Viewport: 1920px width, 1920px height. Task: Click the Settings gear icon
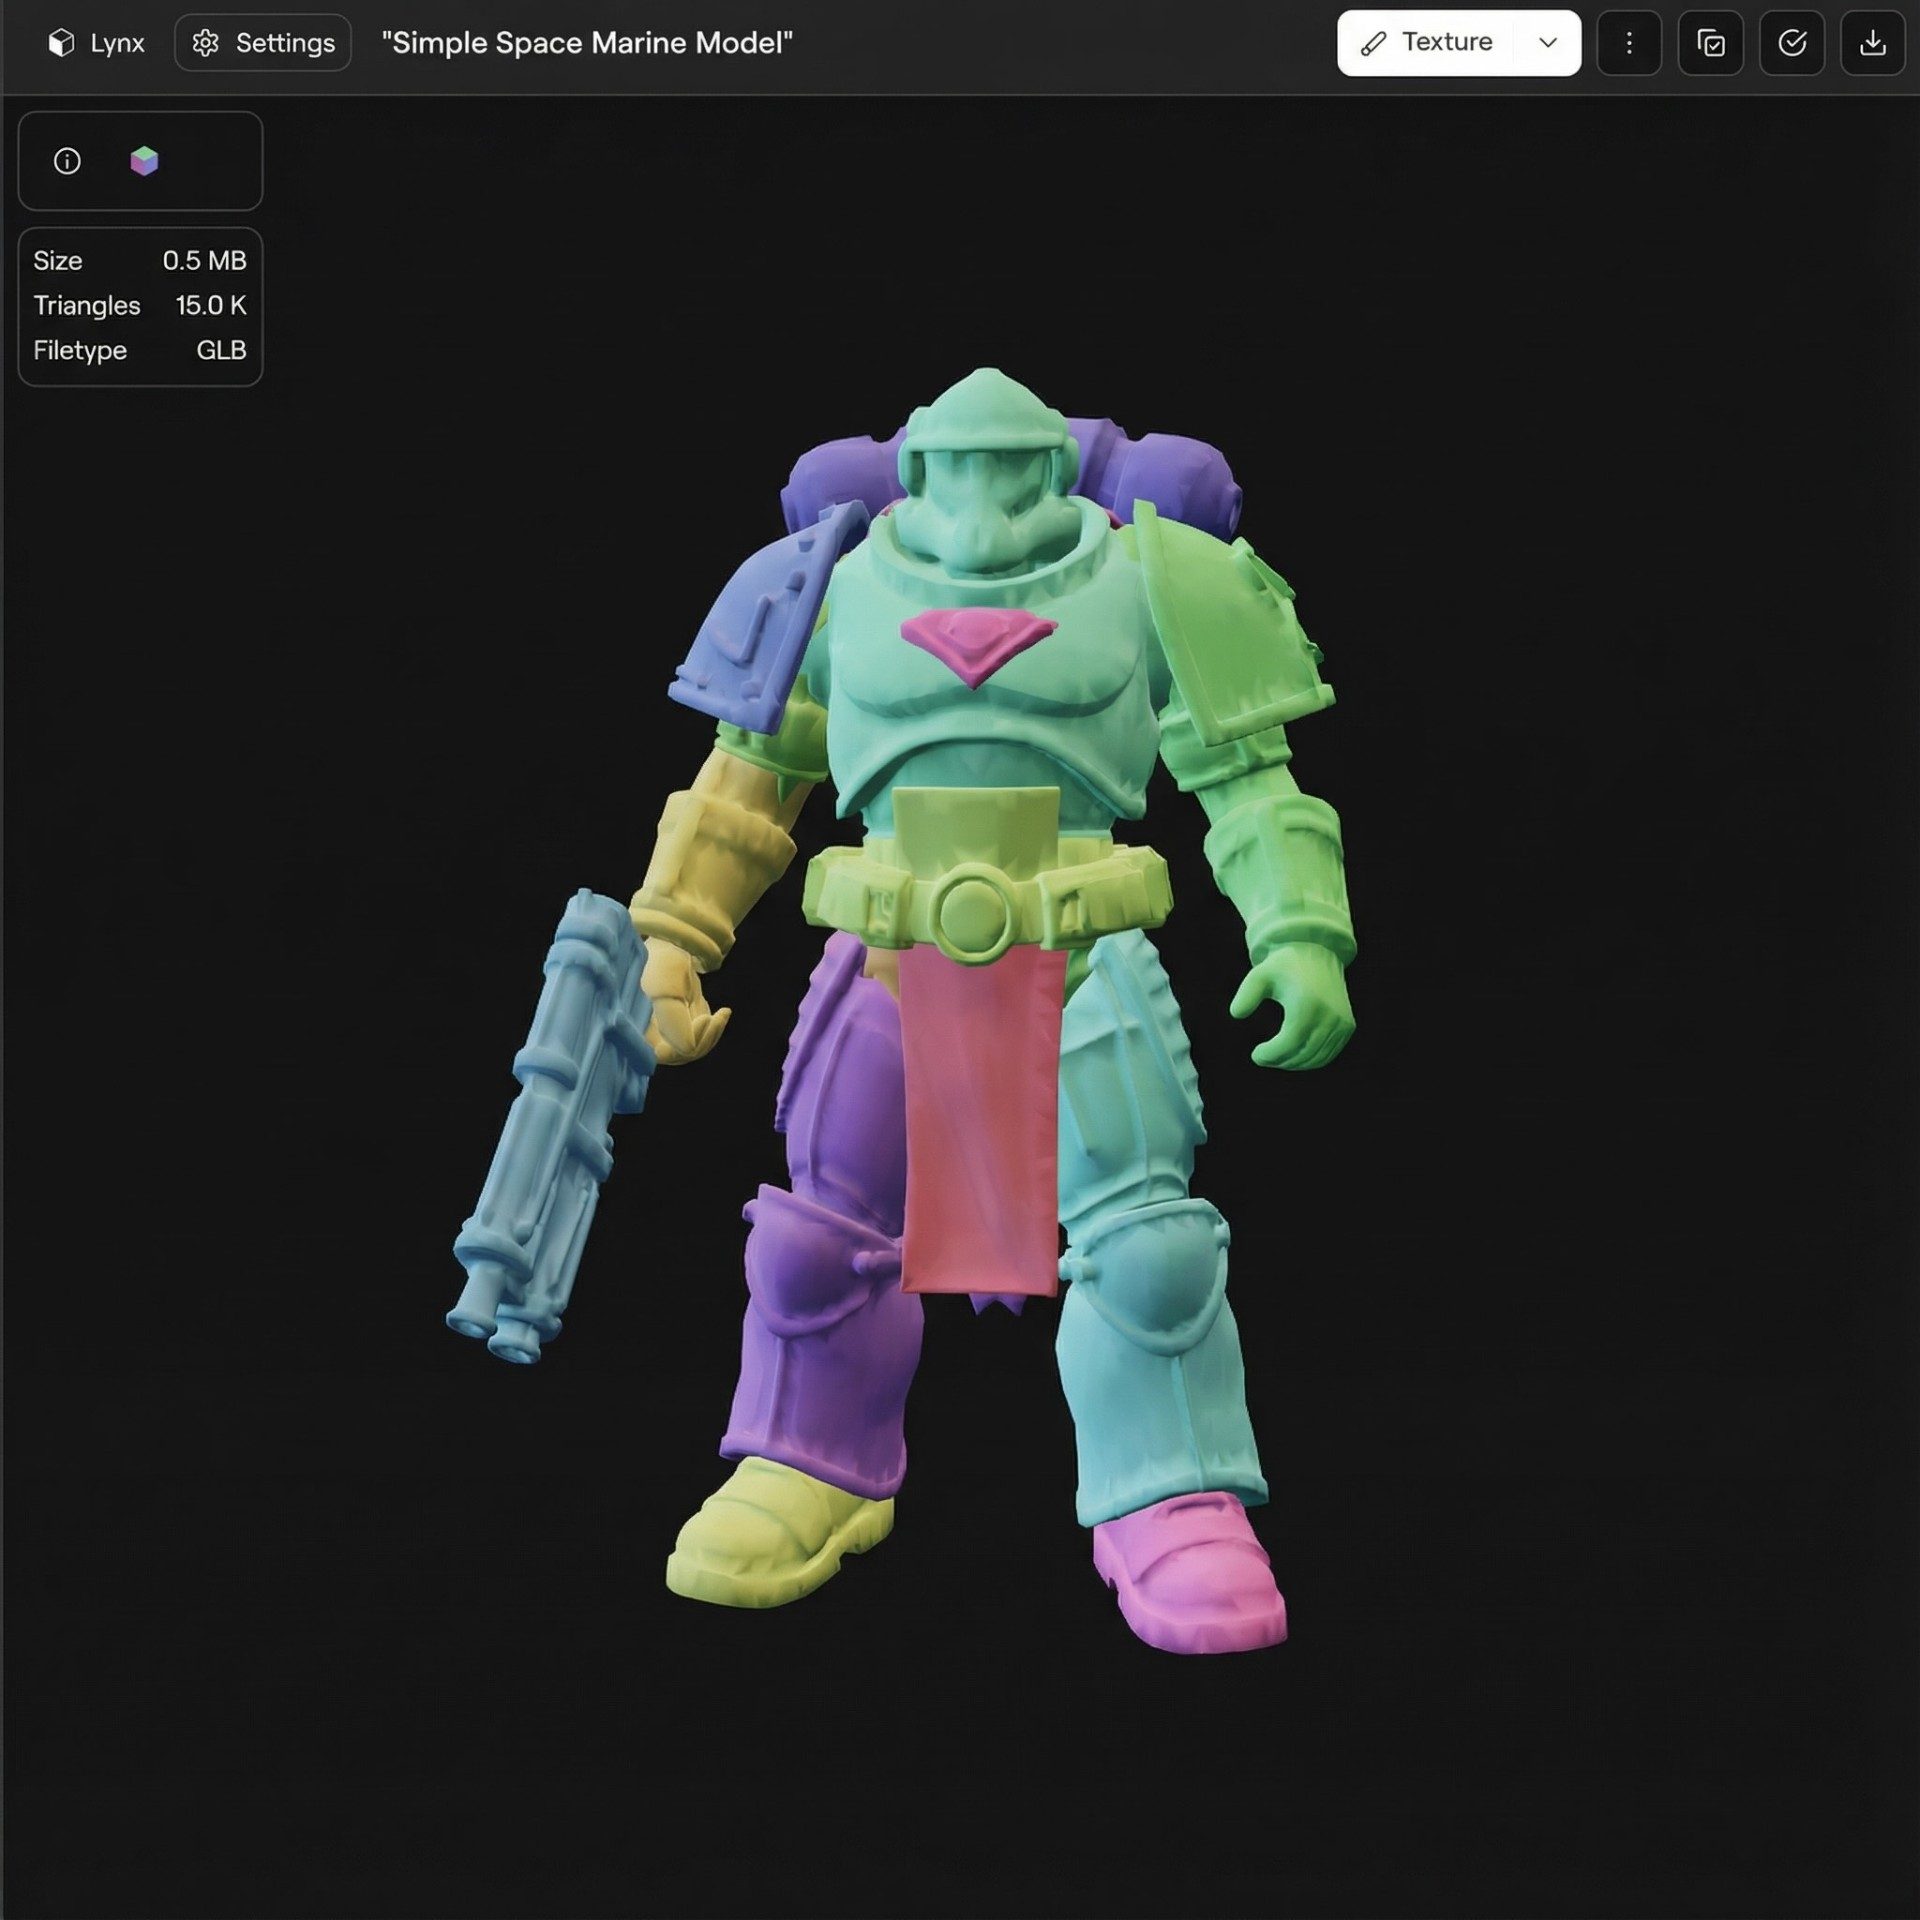206,43
